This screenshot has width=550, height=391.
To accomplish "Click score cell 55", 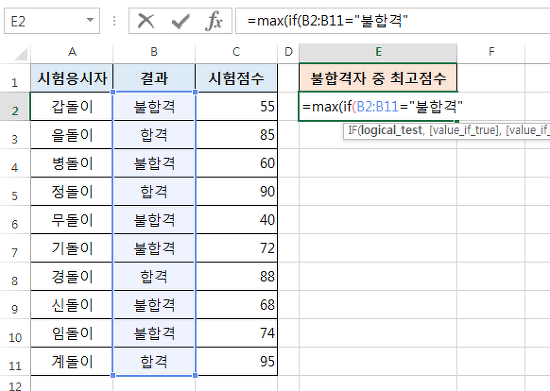I will tap(236, 107).
